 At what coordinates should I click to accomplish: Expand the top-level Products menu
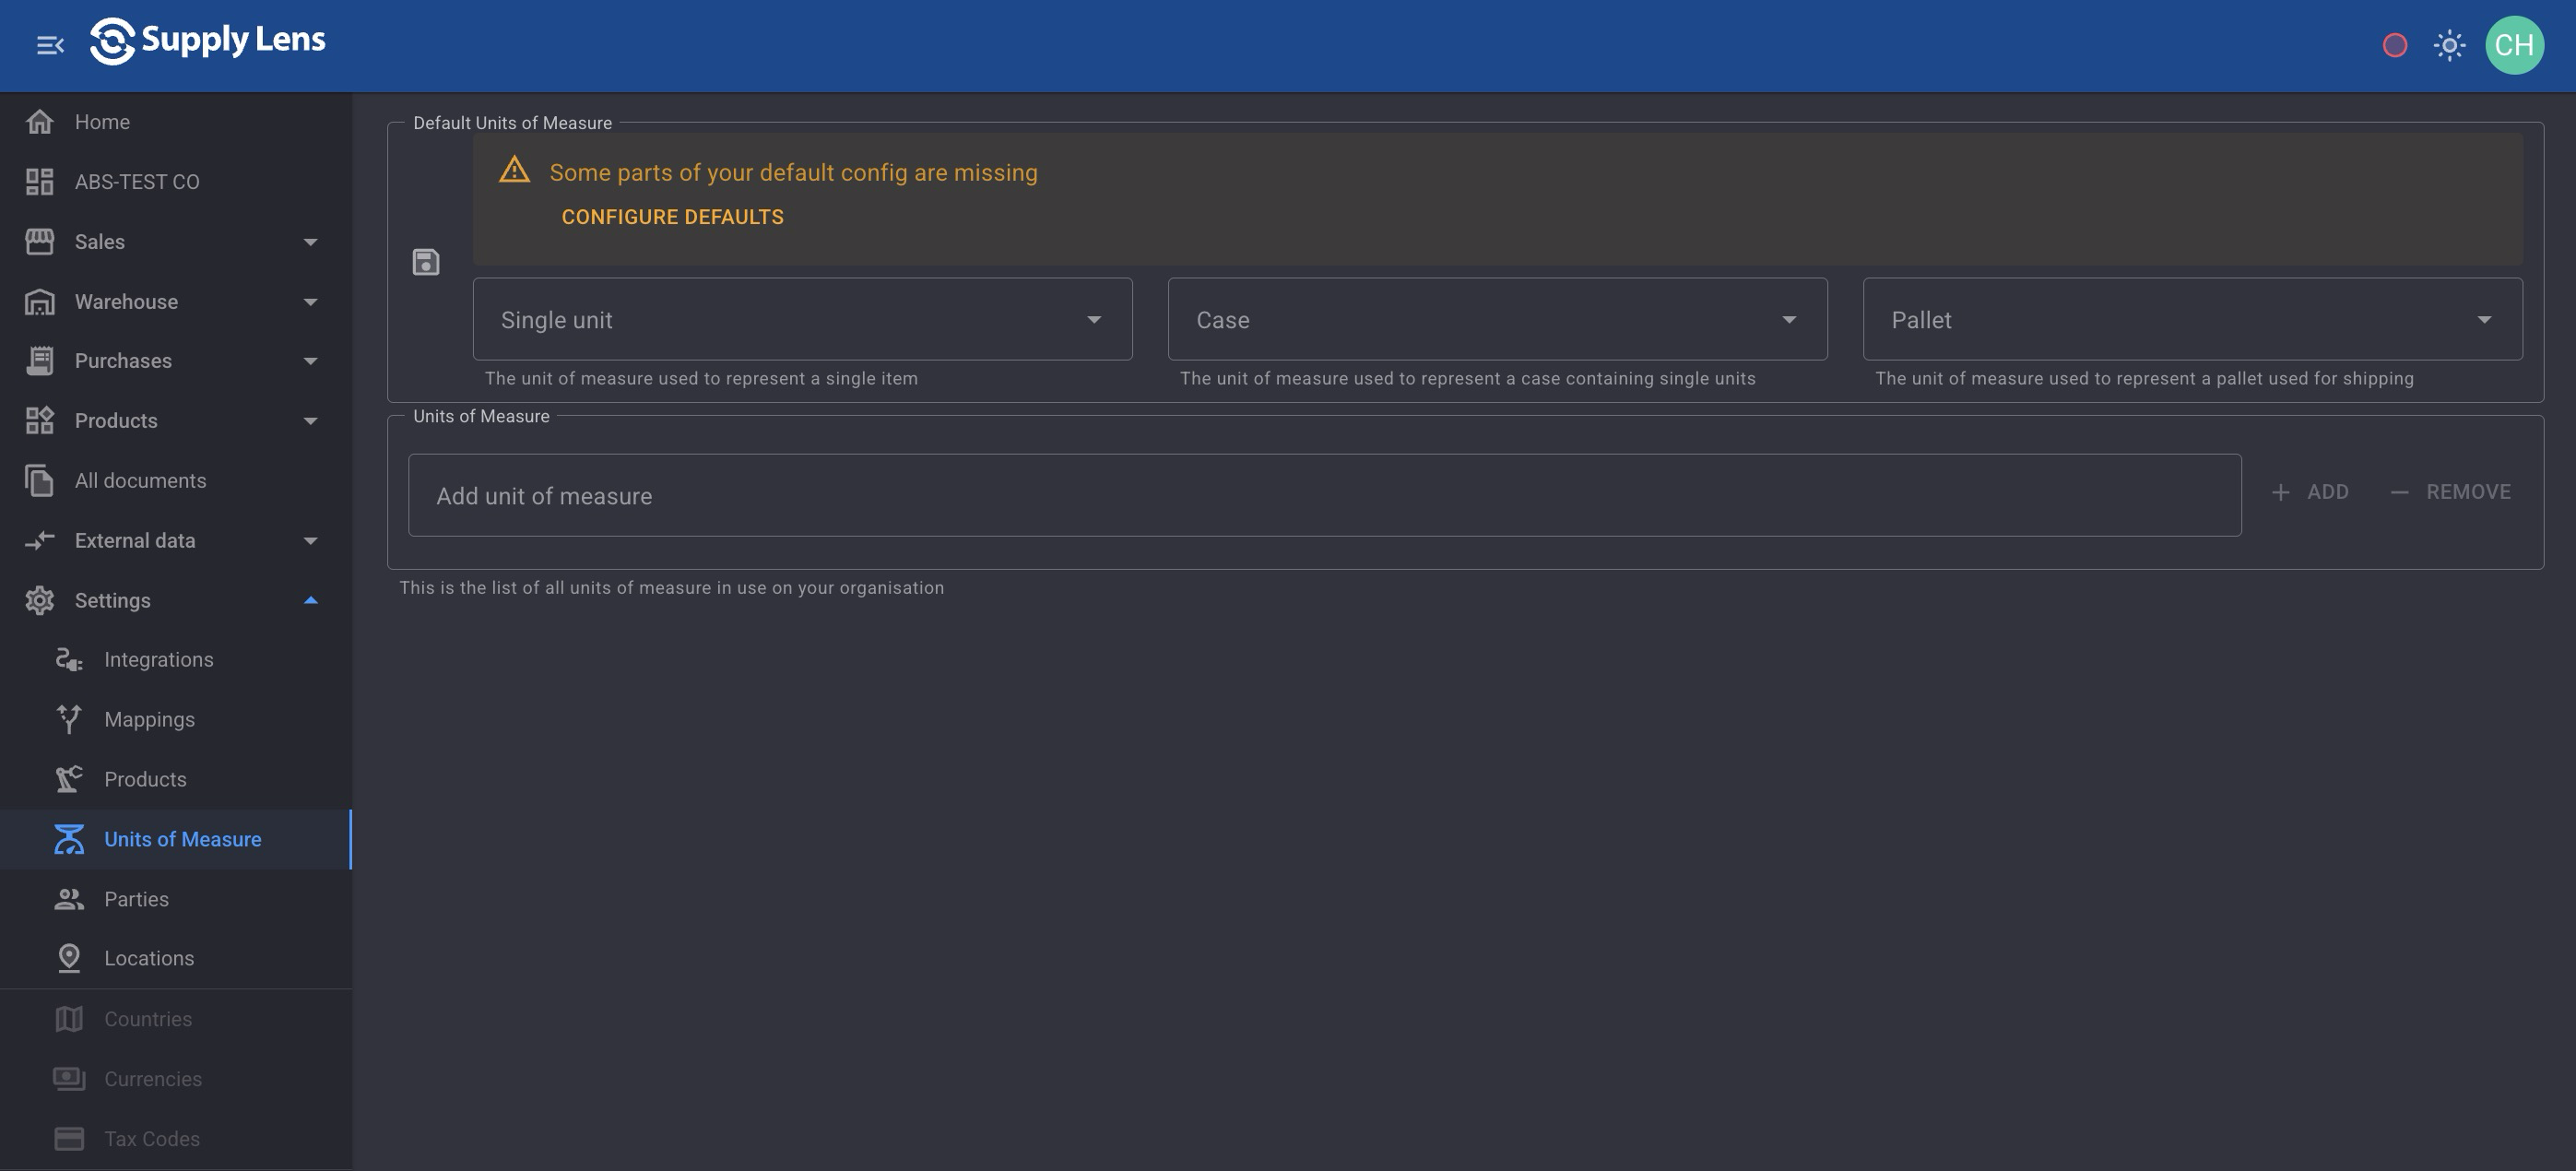pyautogui.click(x=176, y=421)
